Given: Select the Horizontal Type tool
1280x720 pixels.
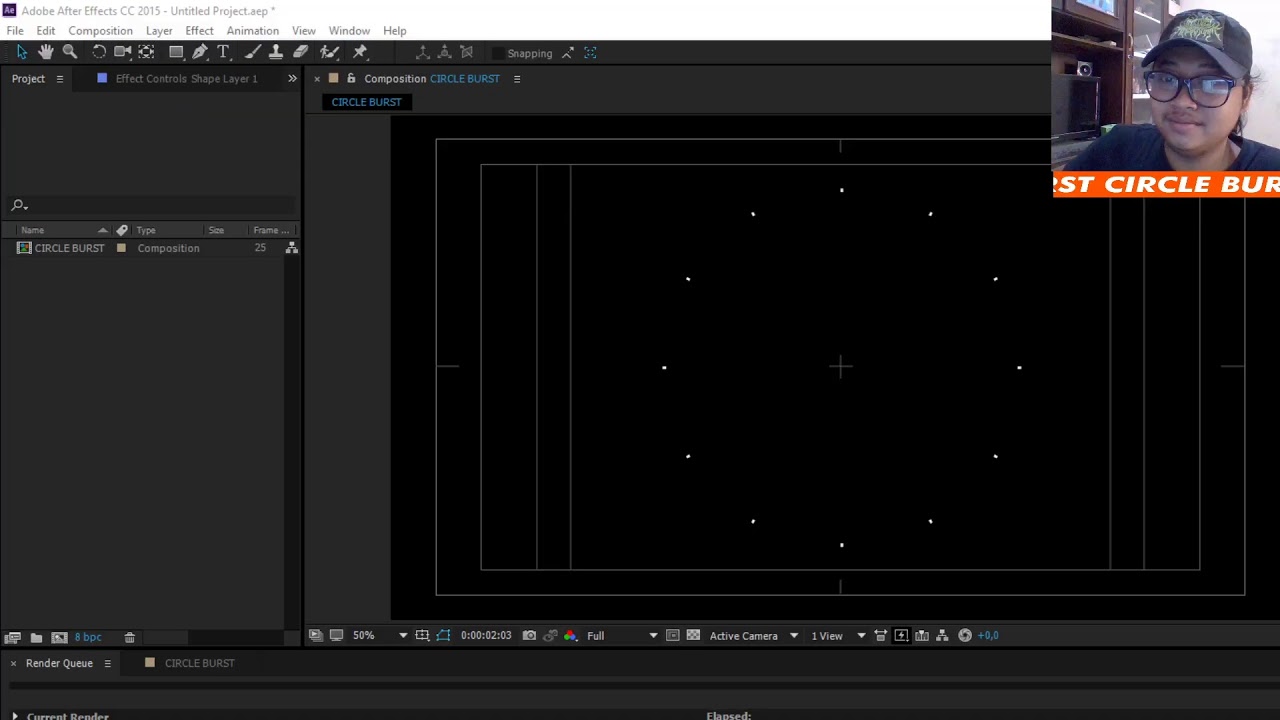Looking at the screenshot, I should click(223, 52).
